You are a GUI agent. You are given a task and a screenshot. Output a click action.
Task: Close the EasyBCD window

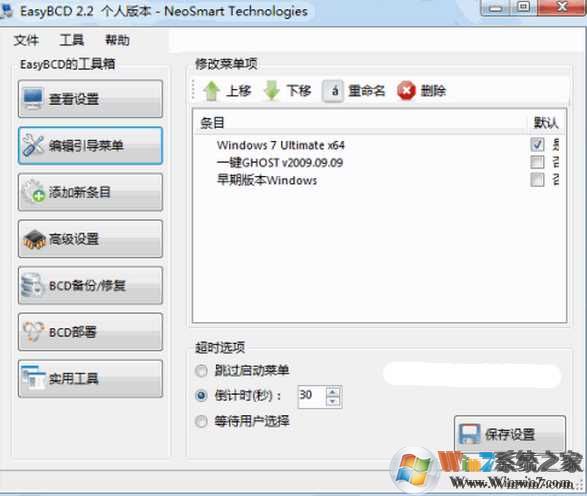[562, 7]
